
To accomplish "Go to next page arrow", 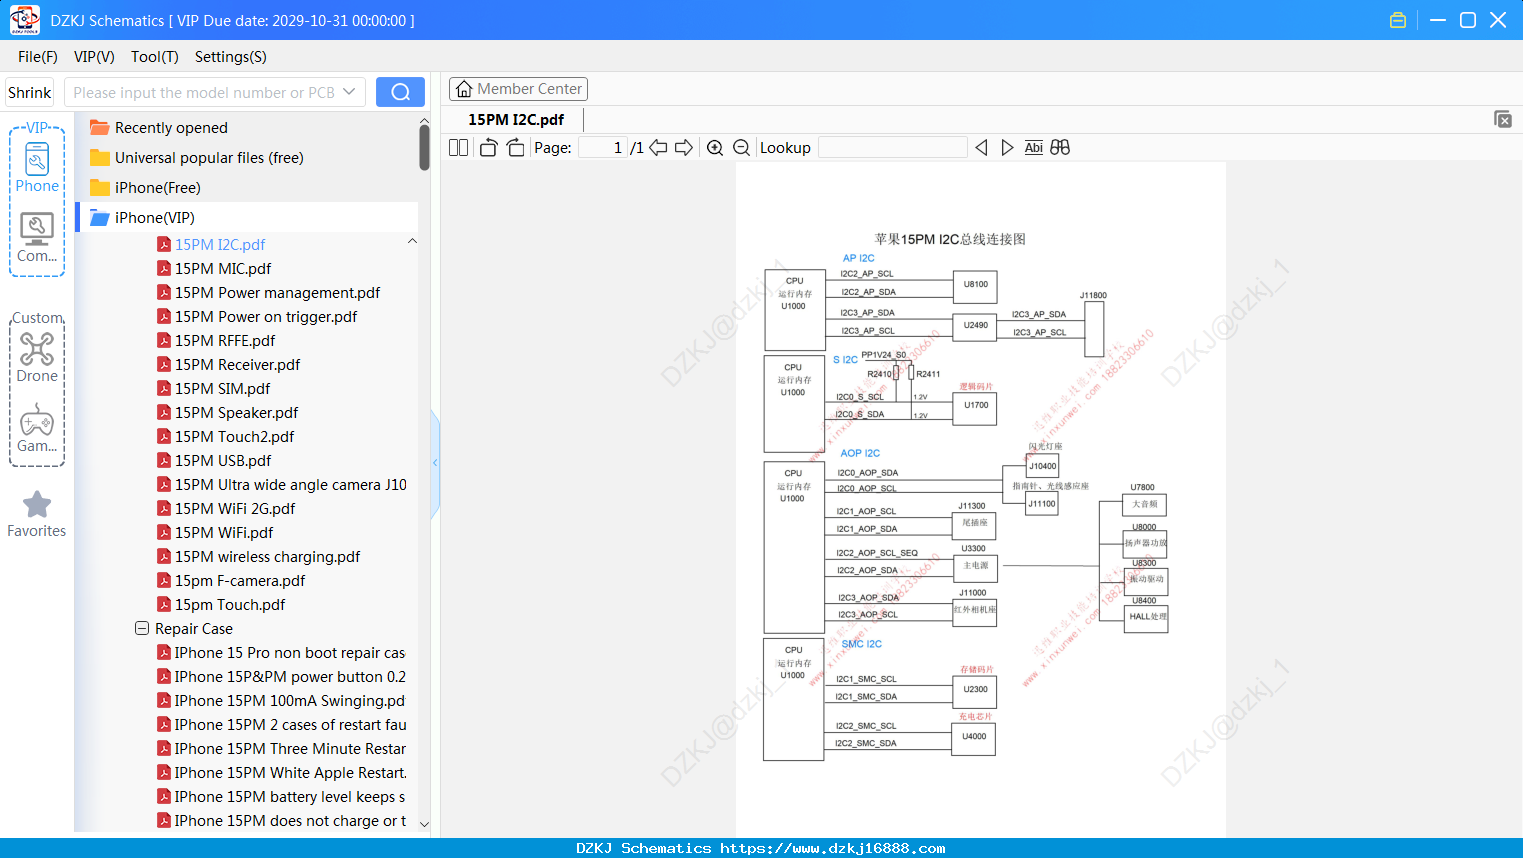I will coord(684,148).
